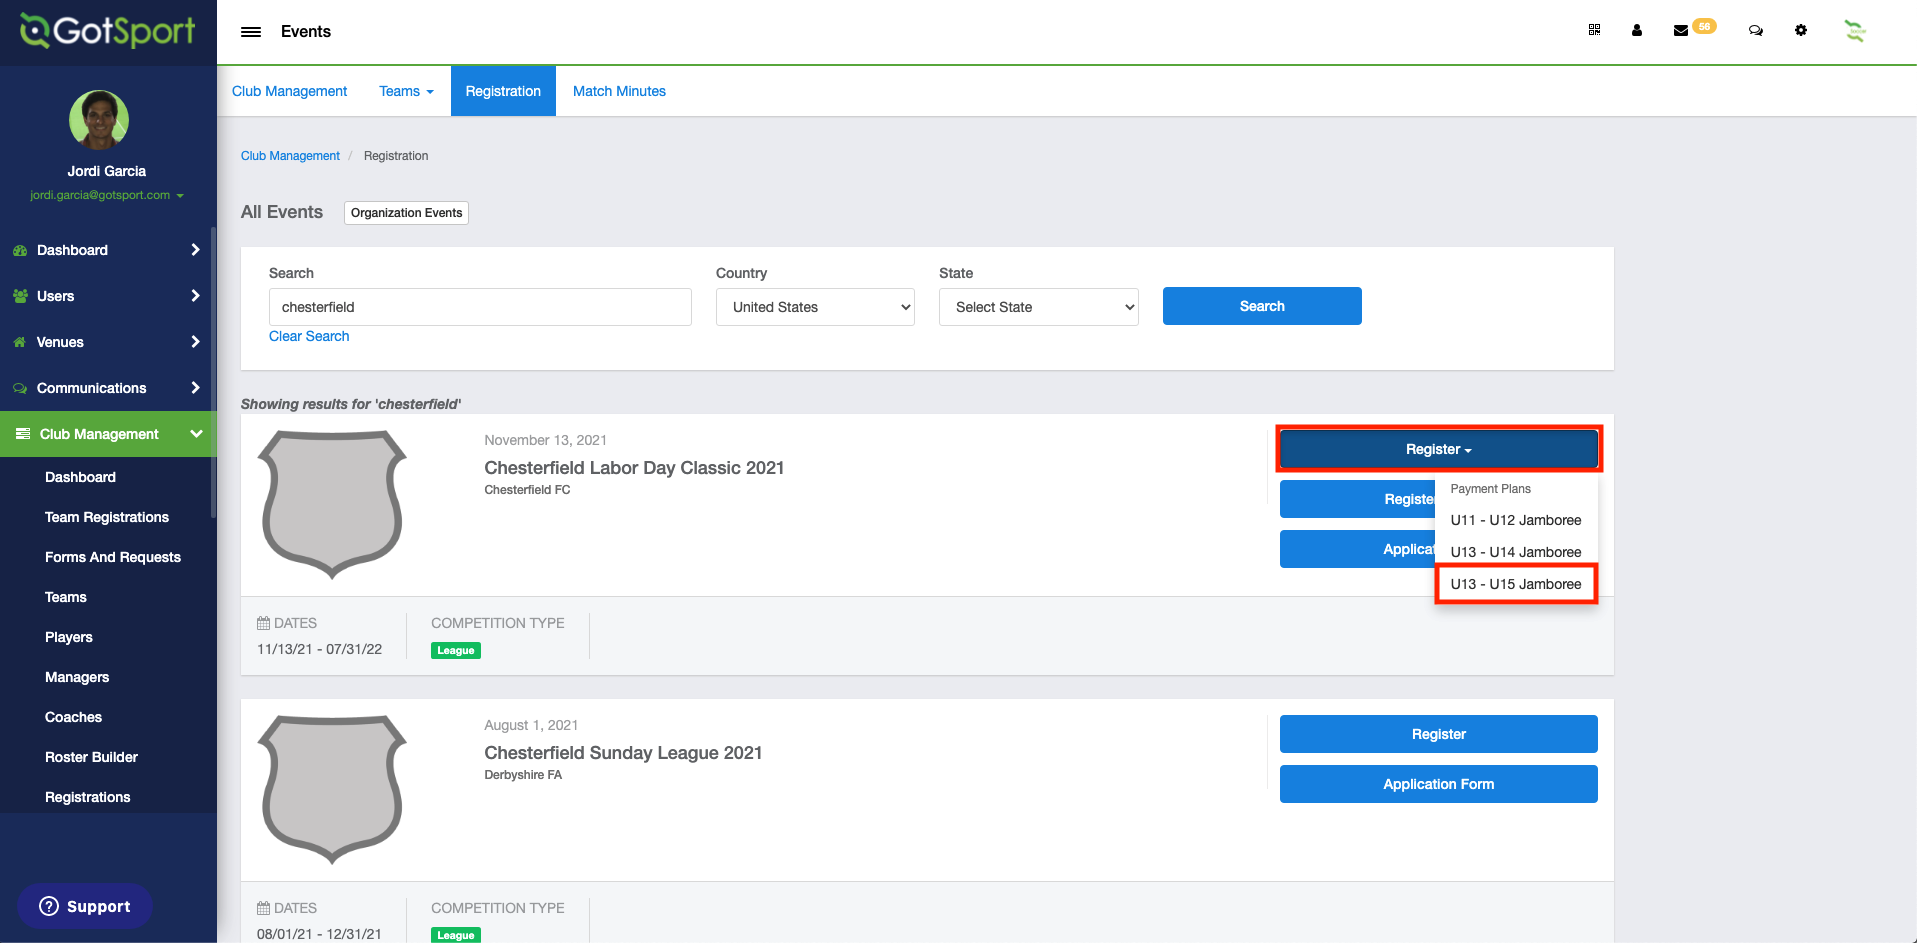Click the Communications chat icon in sidebar
This screenshot has height=943, width=1917.
(x=20, y=388)
